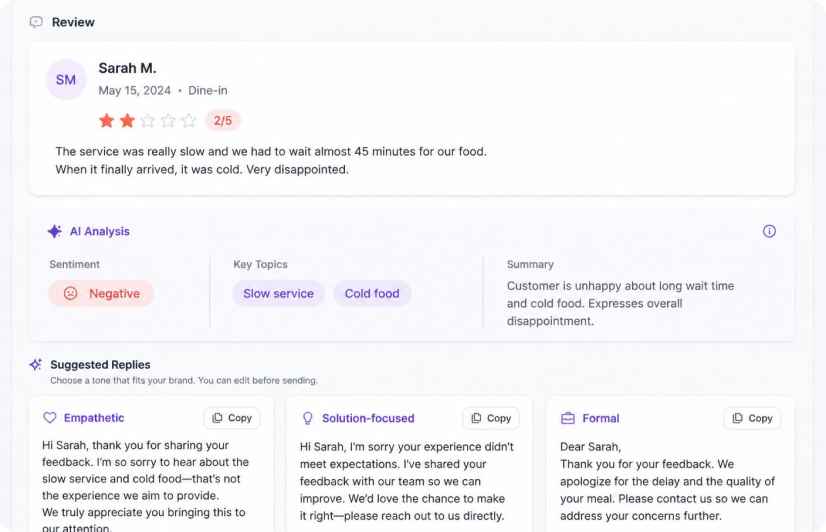Click the lightbulb icon beside Solution-focused
Screen dimensions: 826x532
(308, 418)
